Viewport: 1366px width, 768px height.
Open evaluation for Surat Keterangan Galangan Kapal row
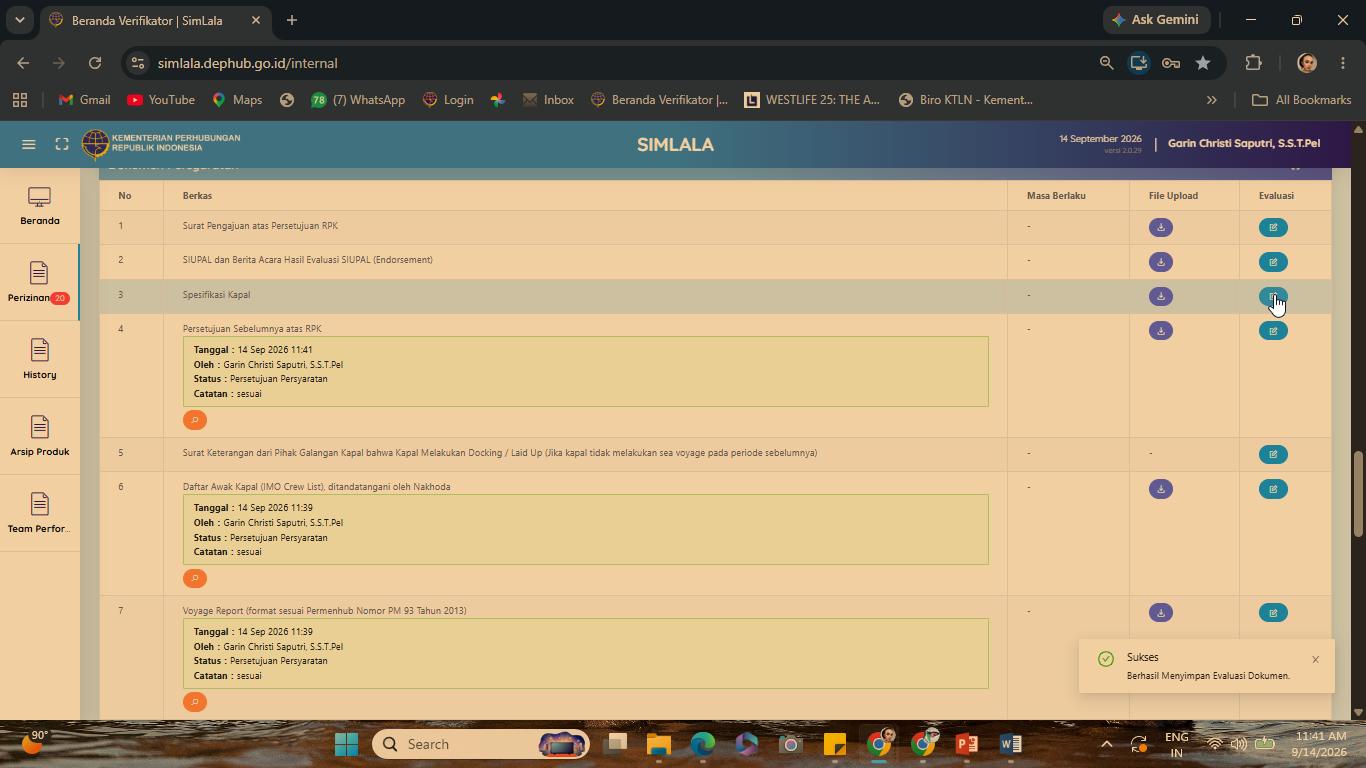click(x=1273, y=455)
